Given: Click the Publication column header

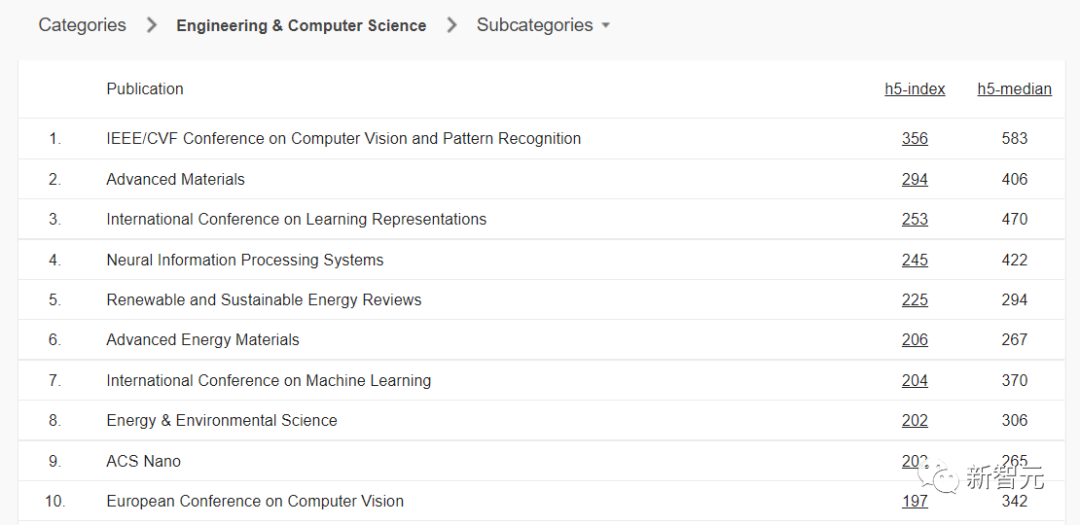Looking at the screenshot, I should click(145, 89).
